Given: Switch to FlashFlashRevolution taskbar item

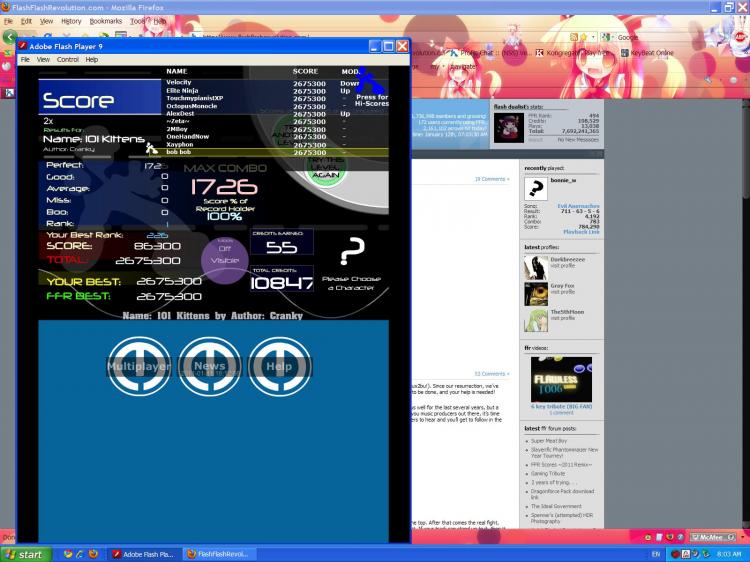Looking at the screenshot, I should click(219, 554).
